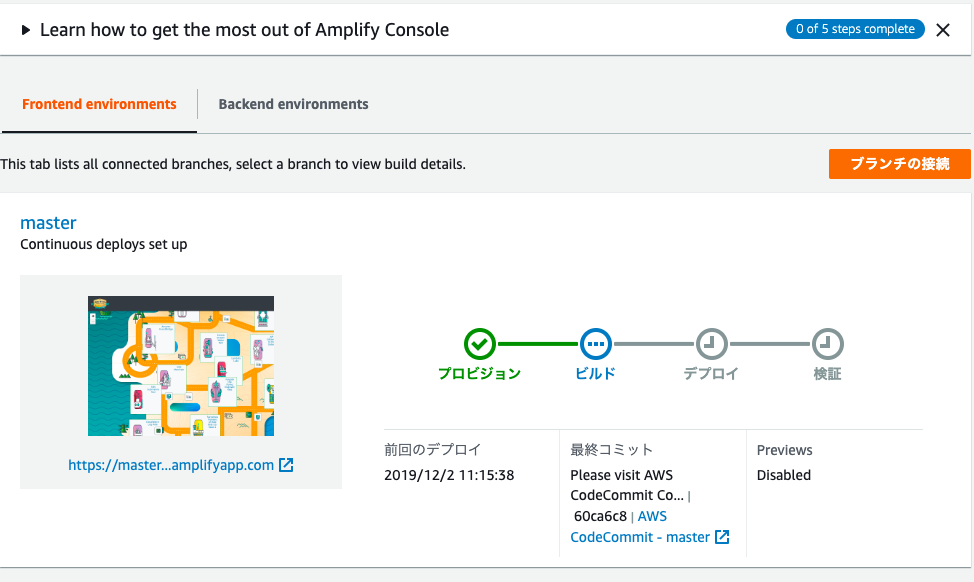Click the Continuous deploys set up text
Image resolution: width=974 pixels, height=582 pixels.
tap(104, 244)
